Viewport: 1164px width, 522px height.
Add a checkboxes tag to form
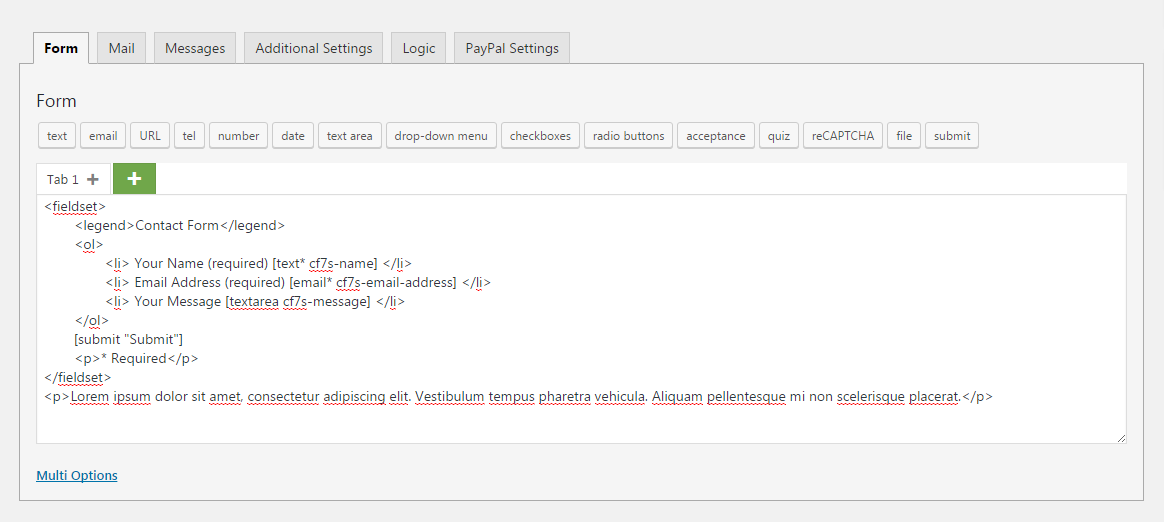(x=540, y=136)
